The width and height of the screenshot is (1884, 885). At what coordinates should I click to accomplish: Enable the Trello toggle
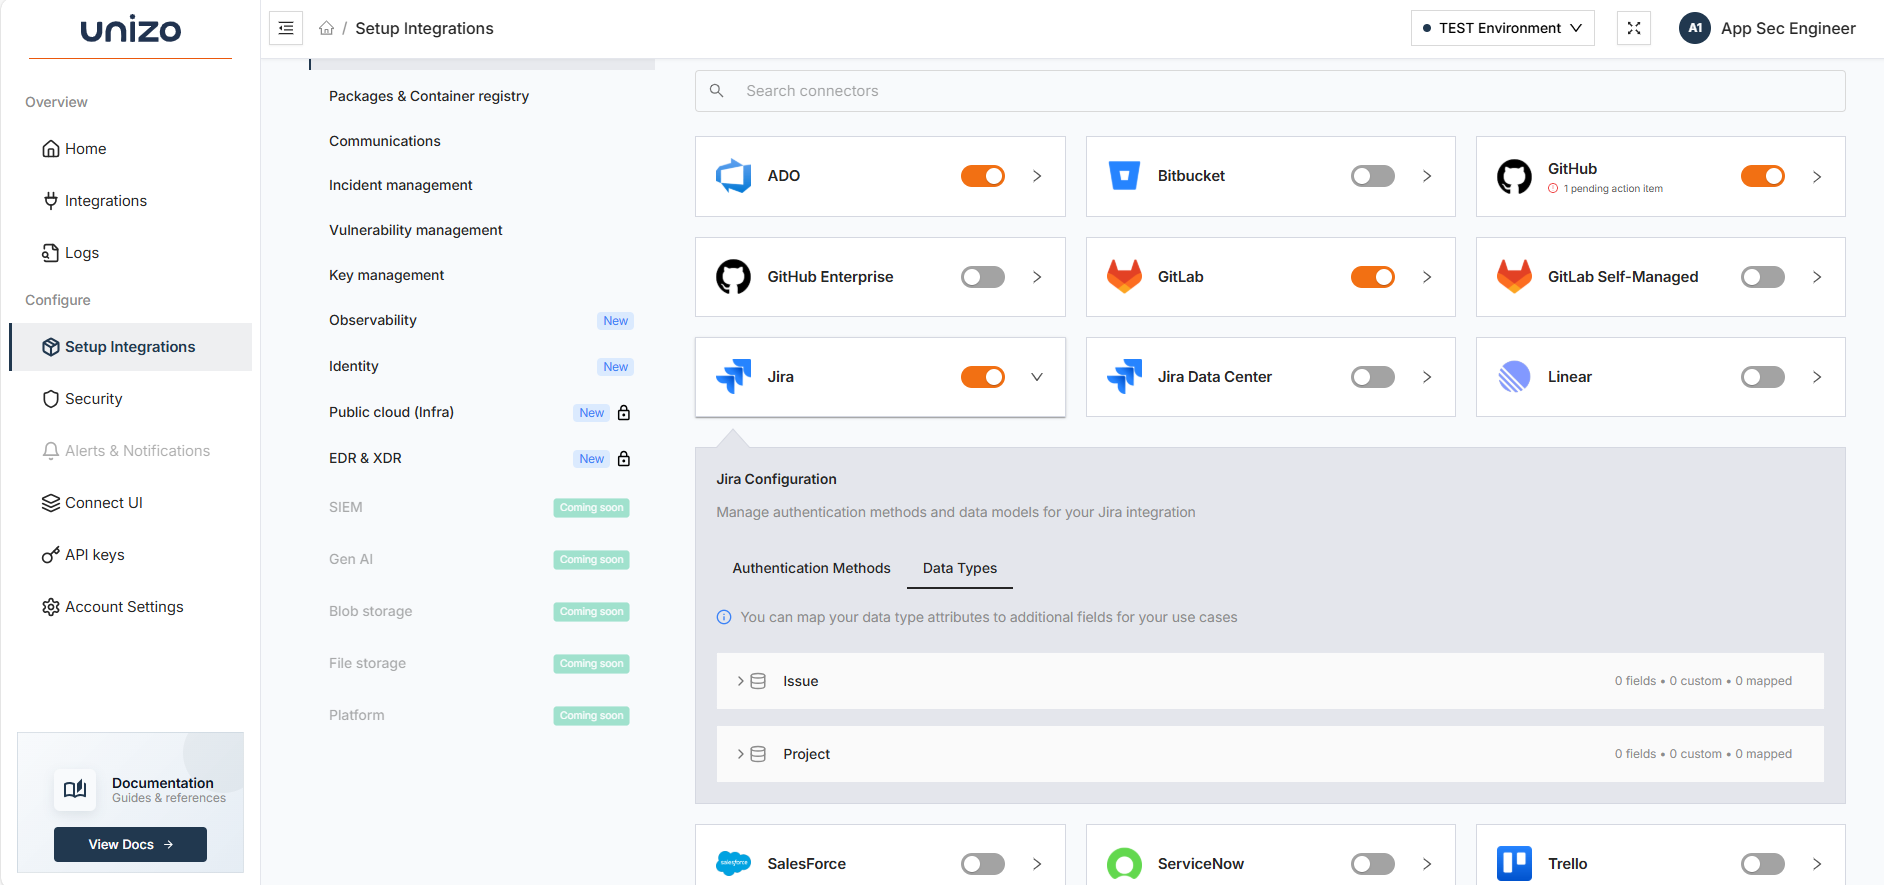point(1763,864)
